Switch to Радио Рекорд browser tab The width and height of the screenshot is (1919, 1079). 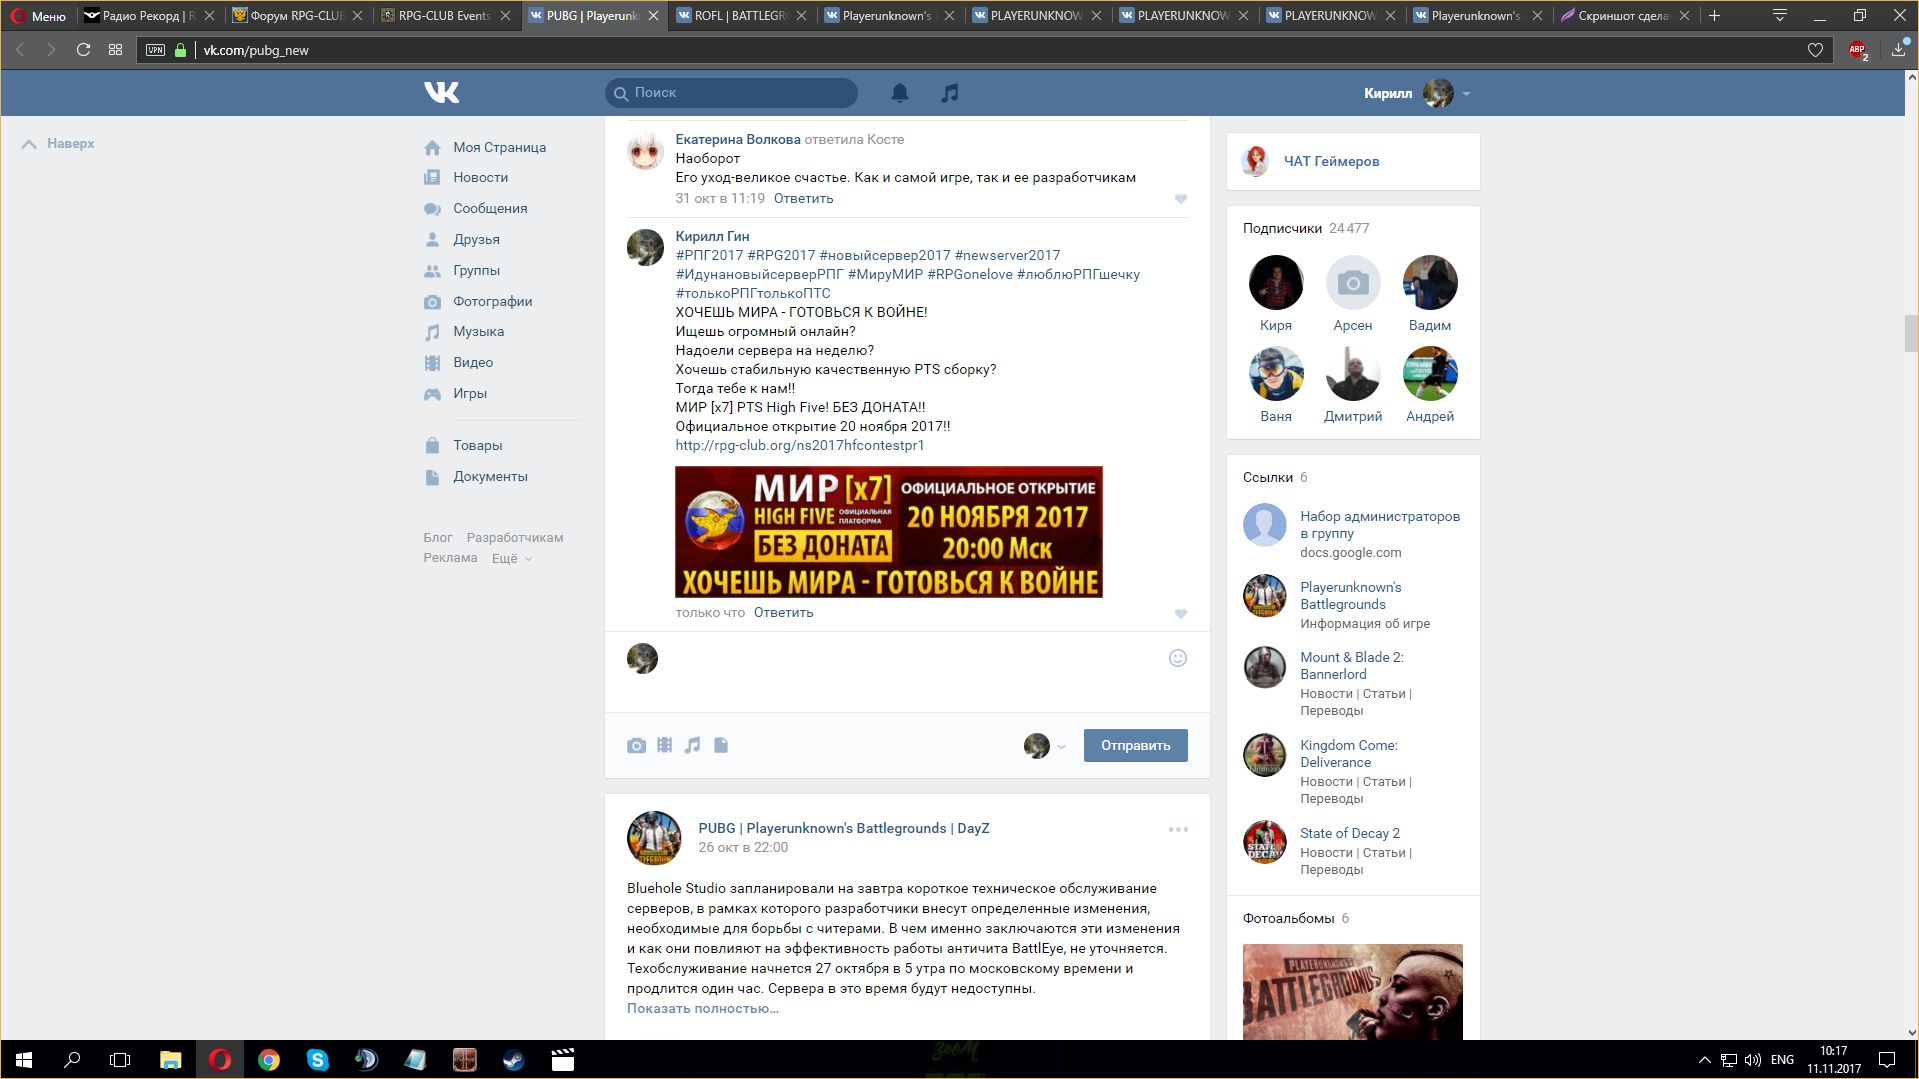pos(148,15)
